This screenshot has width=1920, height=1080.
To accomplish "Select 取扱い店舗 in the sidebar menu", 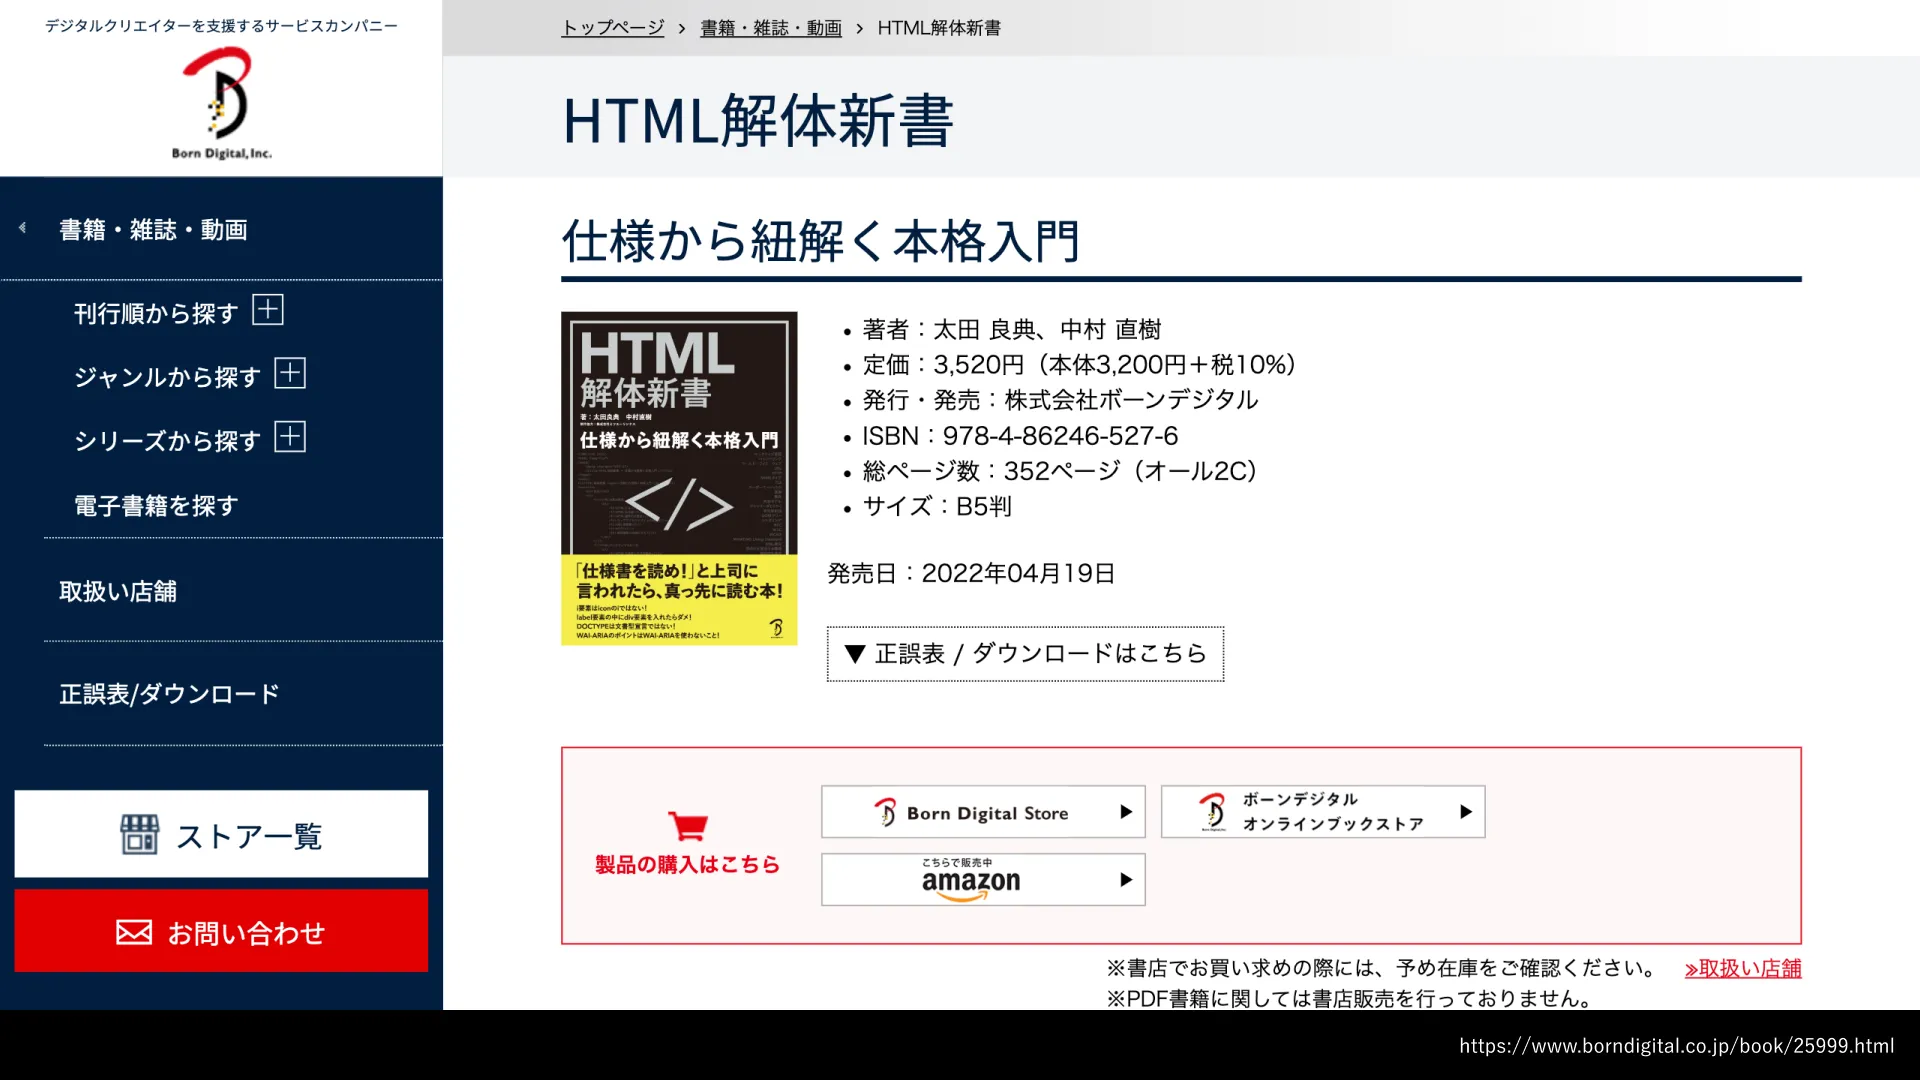I will 118,592.
